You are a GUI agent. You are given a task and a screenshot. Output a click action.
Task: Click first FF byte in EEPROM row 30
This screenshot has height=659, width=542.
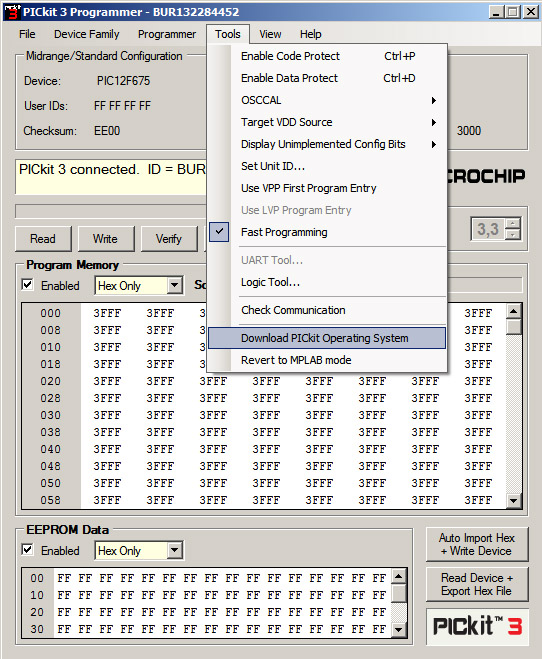[x=64, y=629]
